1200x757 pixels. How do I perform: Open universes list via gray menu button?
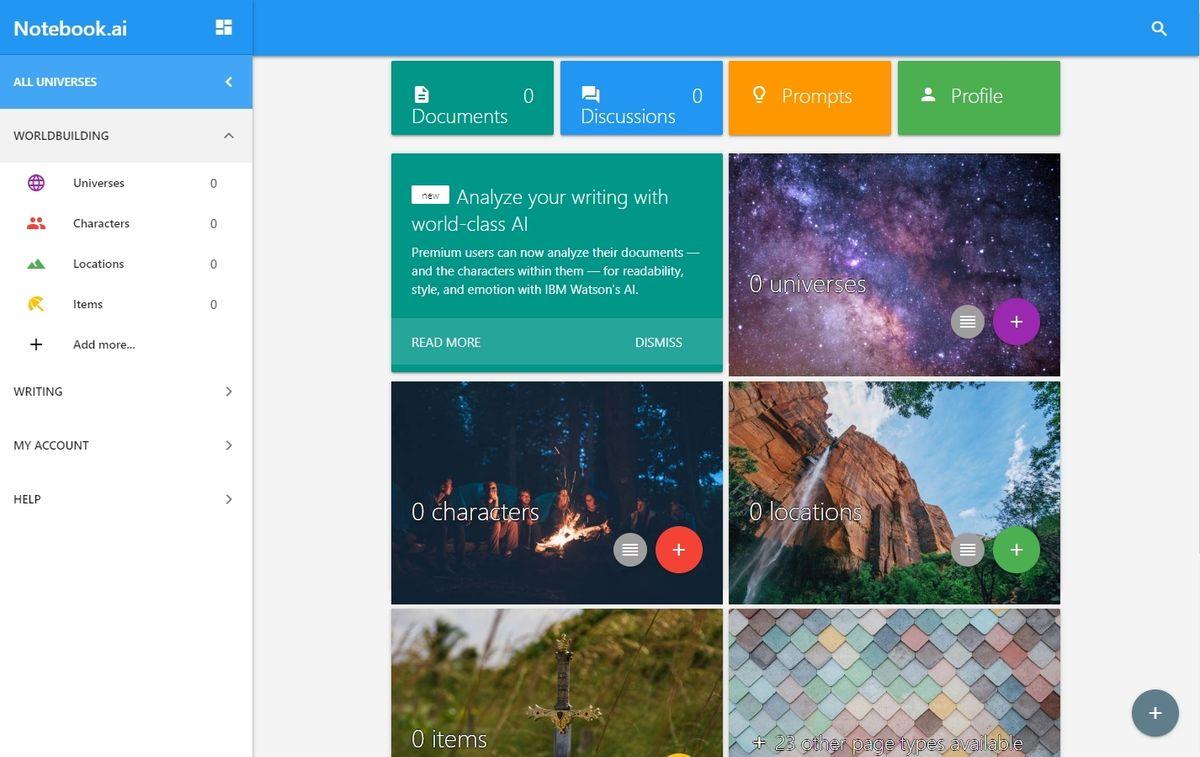967,322
